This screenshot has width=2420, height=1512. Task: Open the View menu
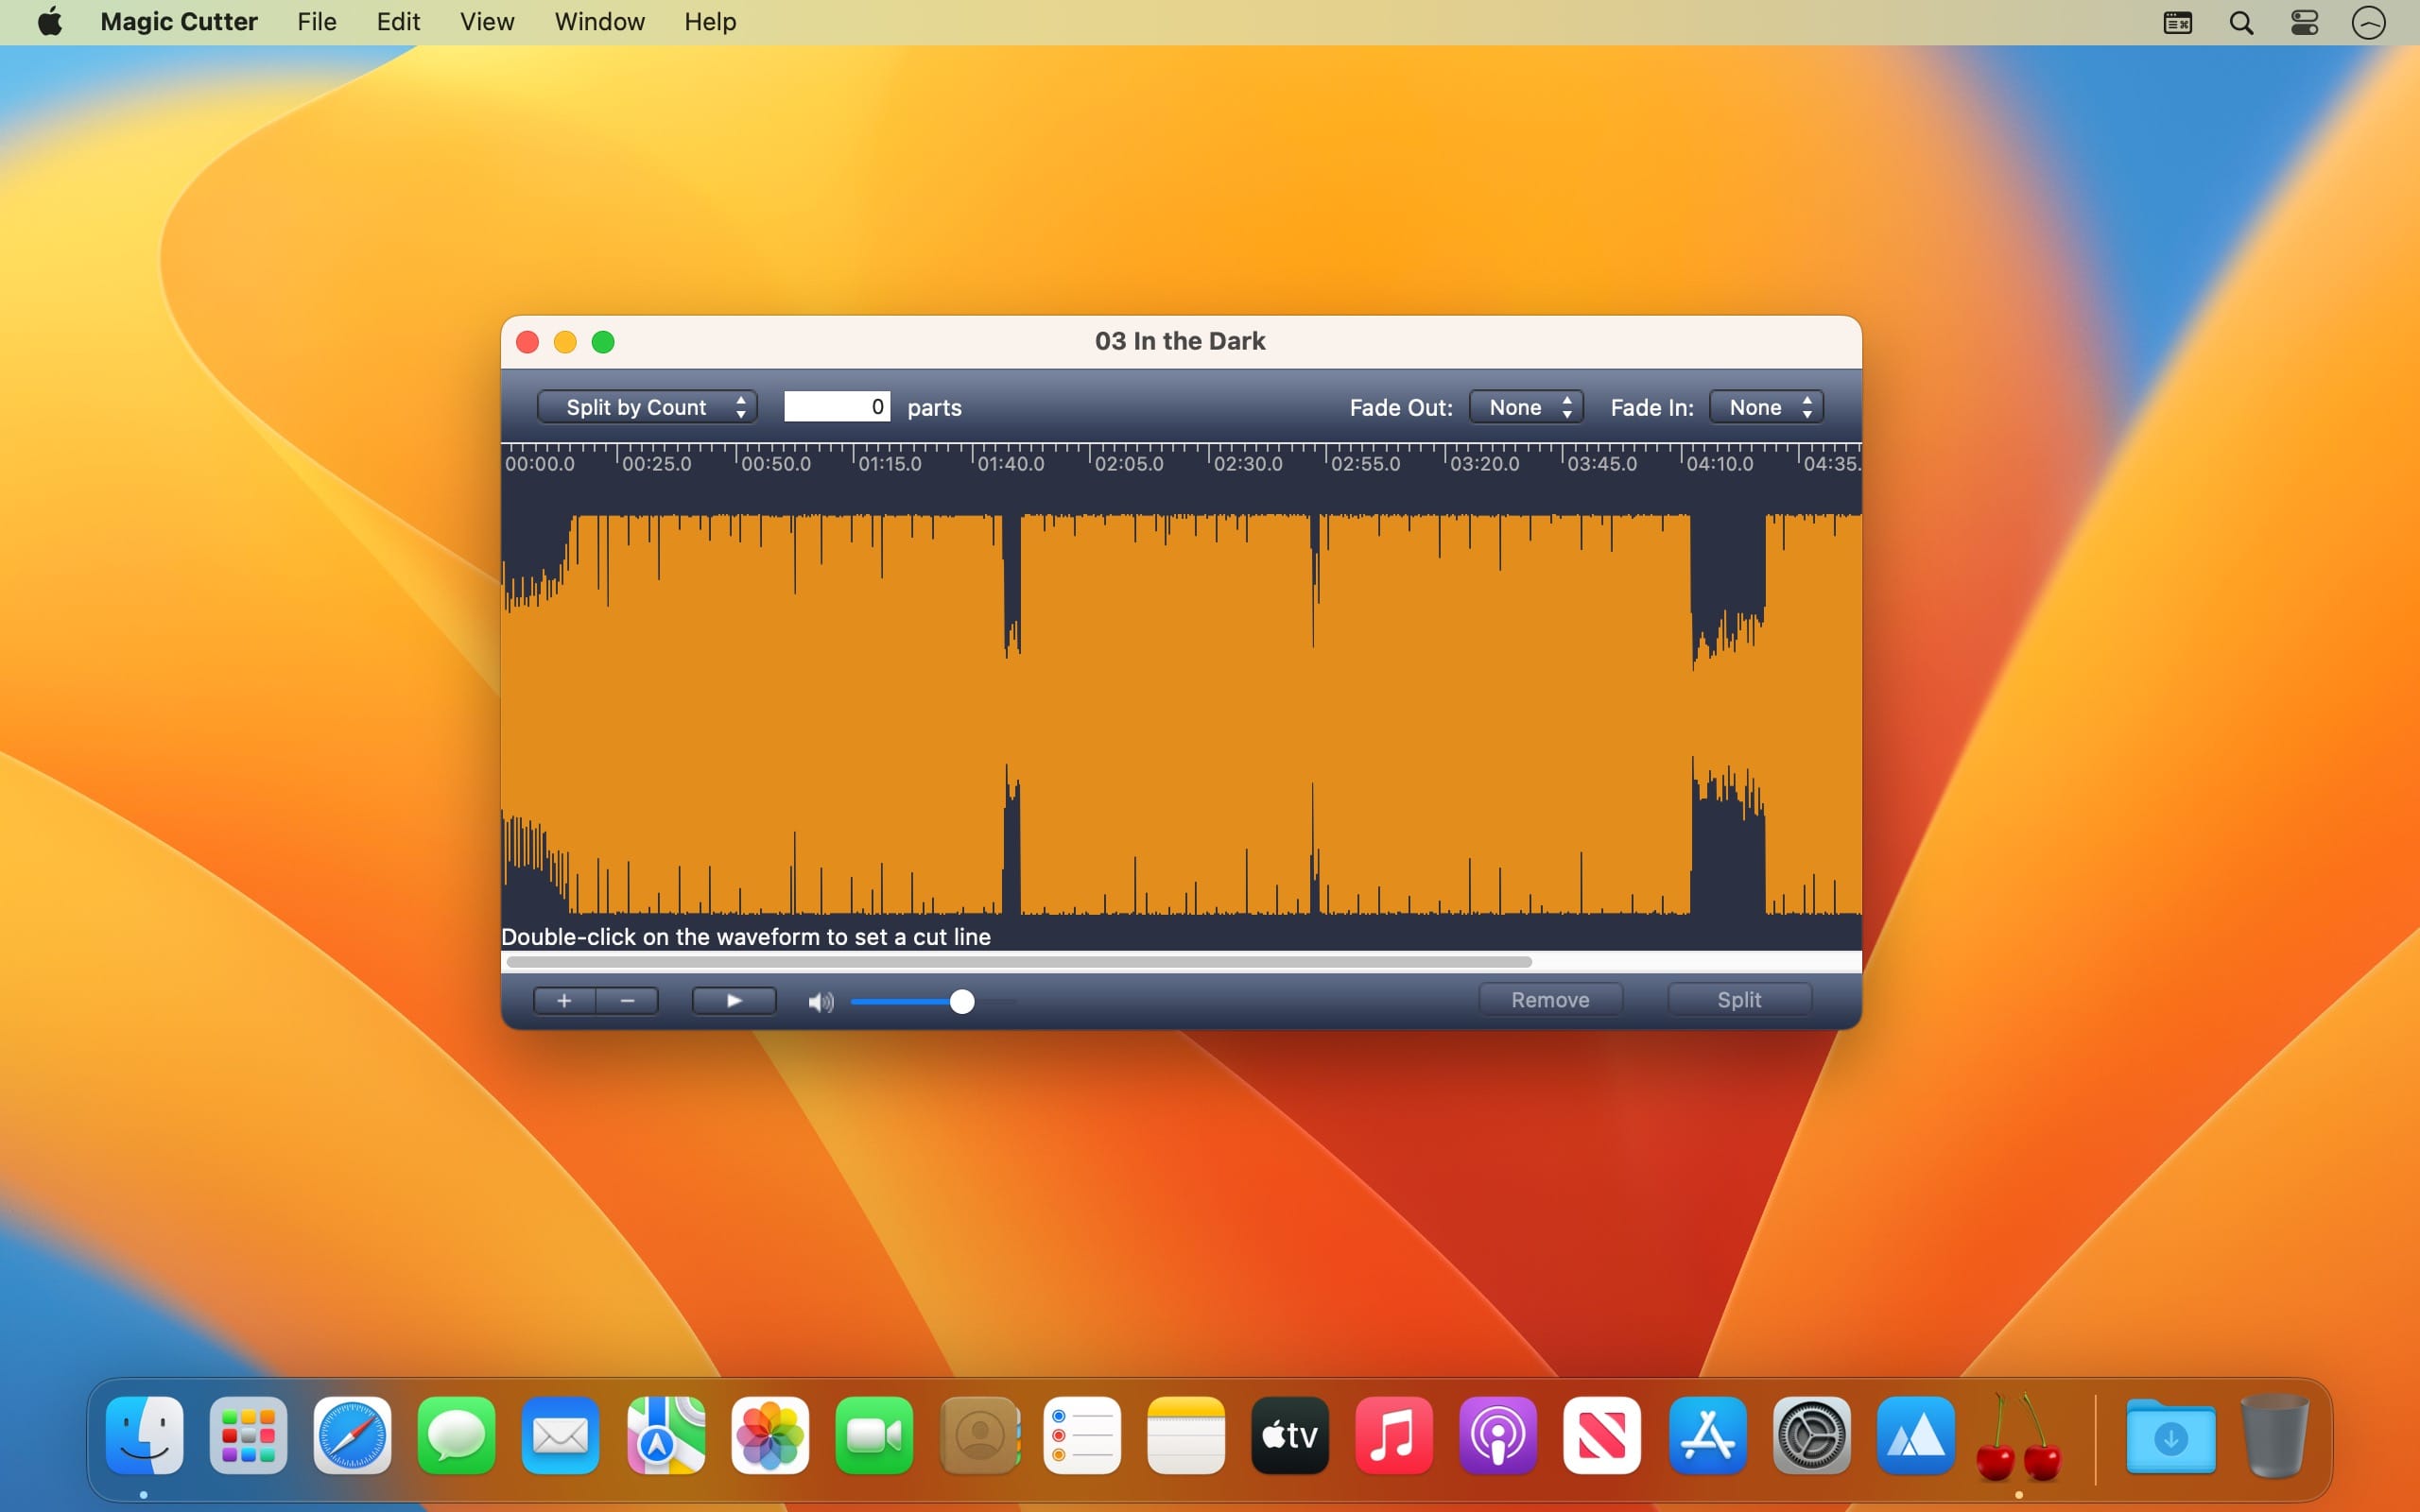pyautogui.click(x=486, y=22)
